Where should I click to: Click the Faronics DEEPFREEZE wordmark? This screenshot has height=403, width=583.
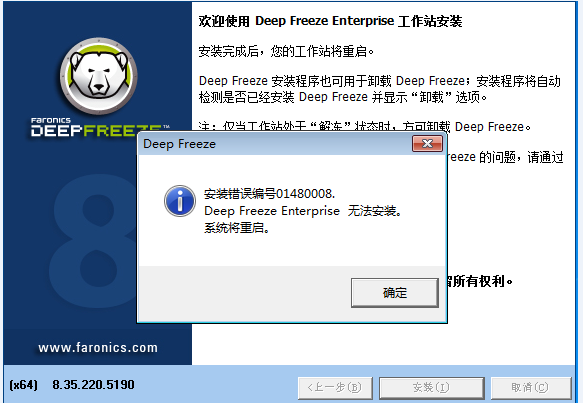[100, 127]
